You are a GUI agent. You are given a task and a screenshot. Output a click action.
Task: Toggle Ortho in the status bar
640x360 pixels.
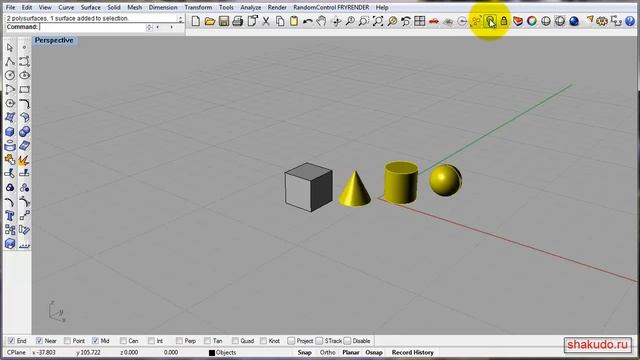327,352
